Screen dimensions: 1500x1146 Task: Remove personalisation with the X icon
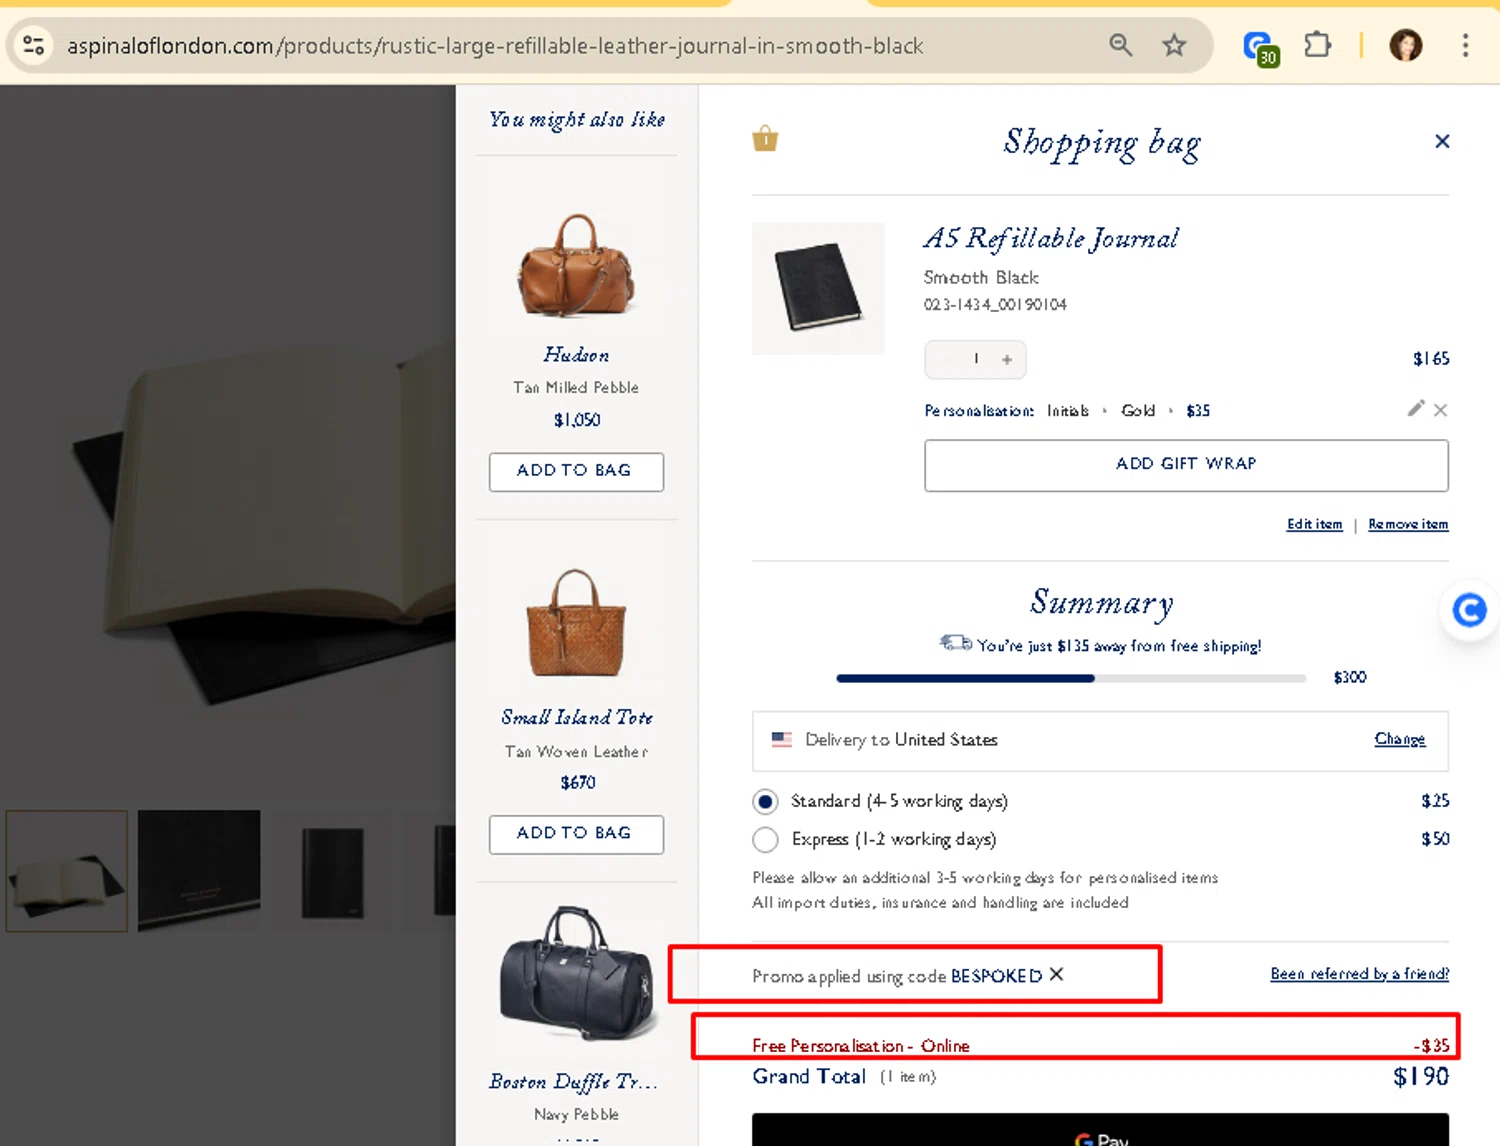1440,410
